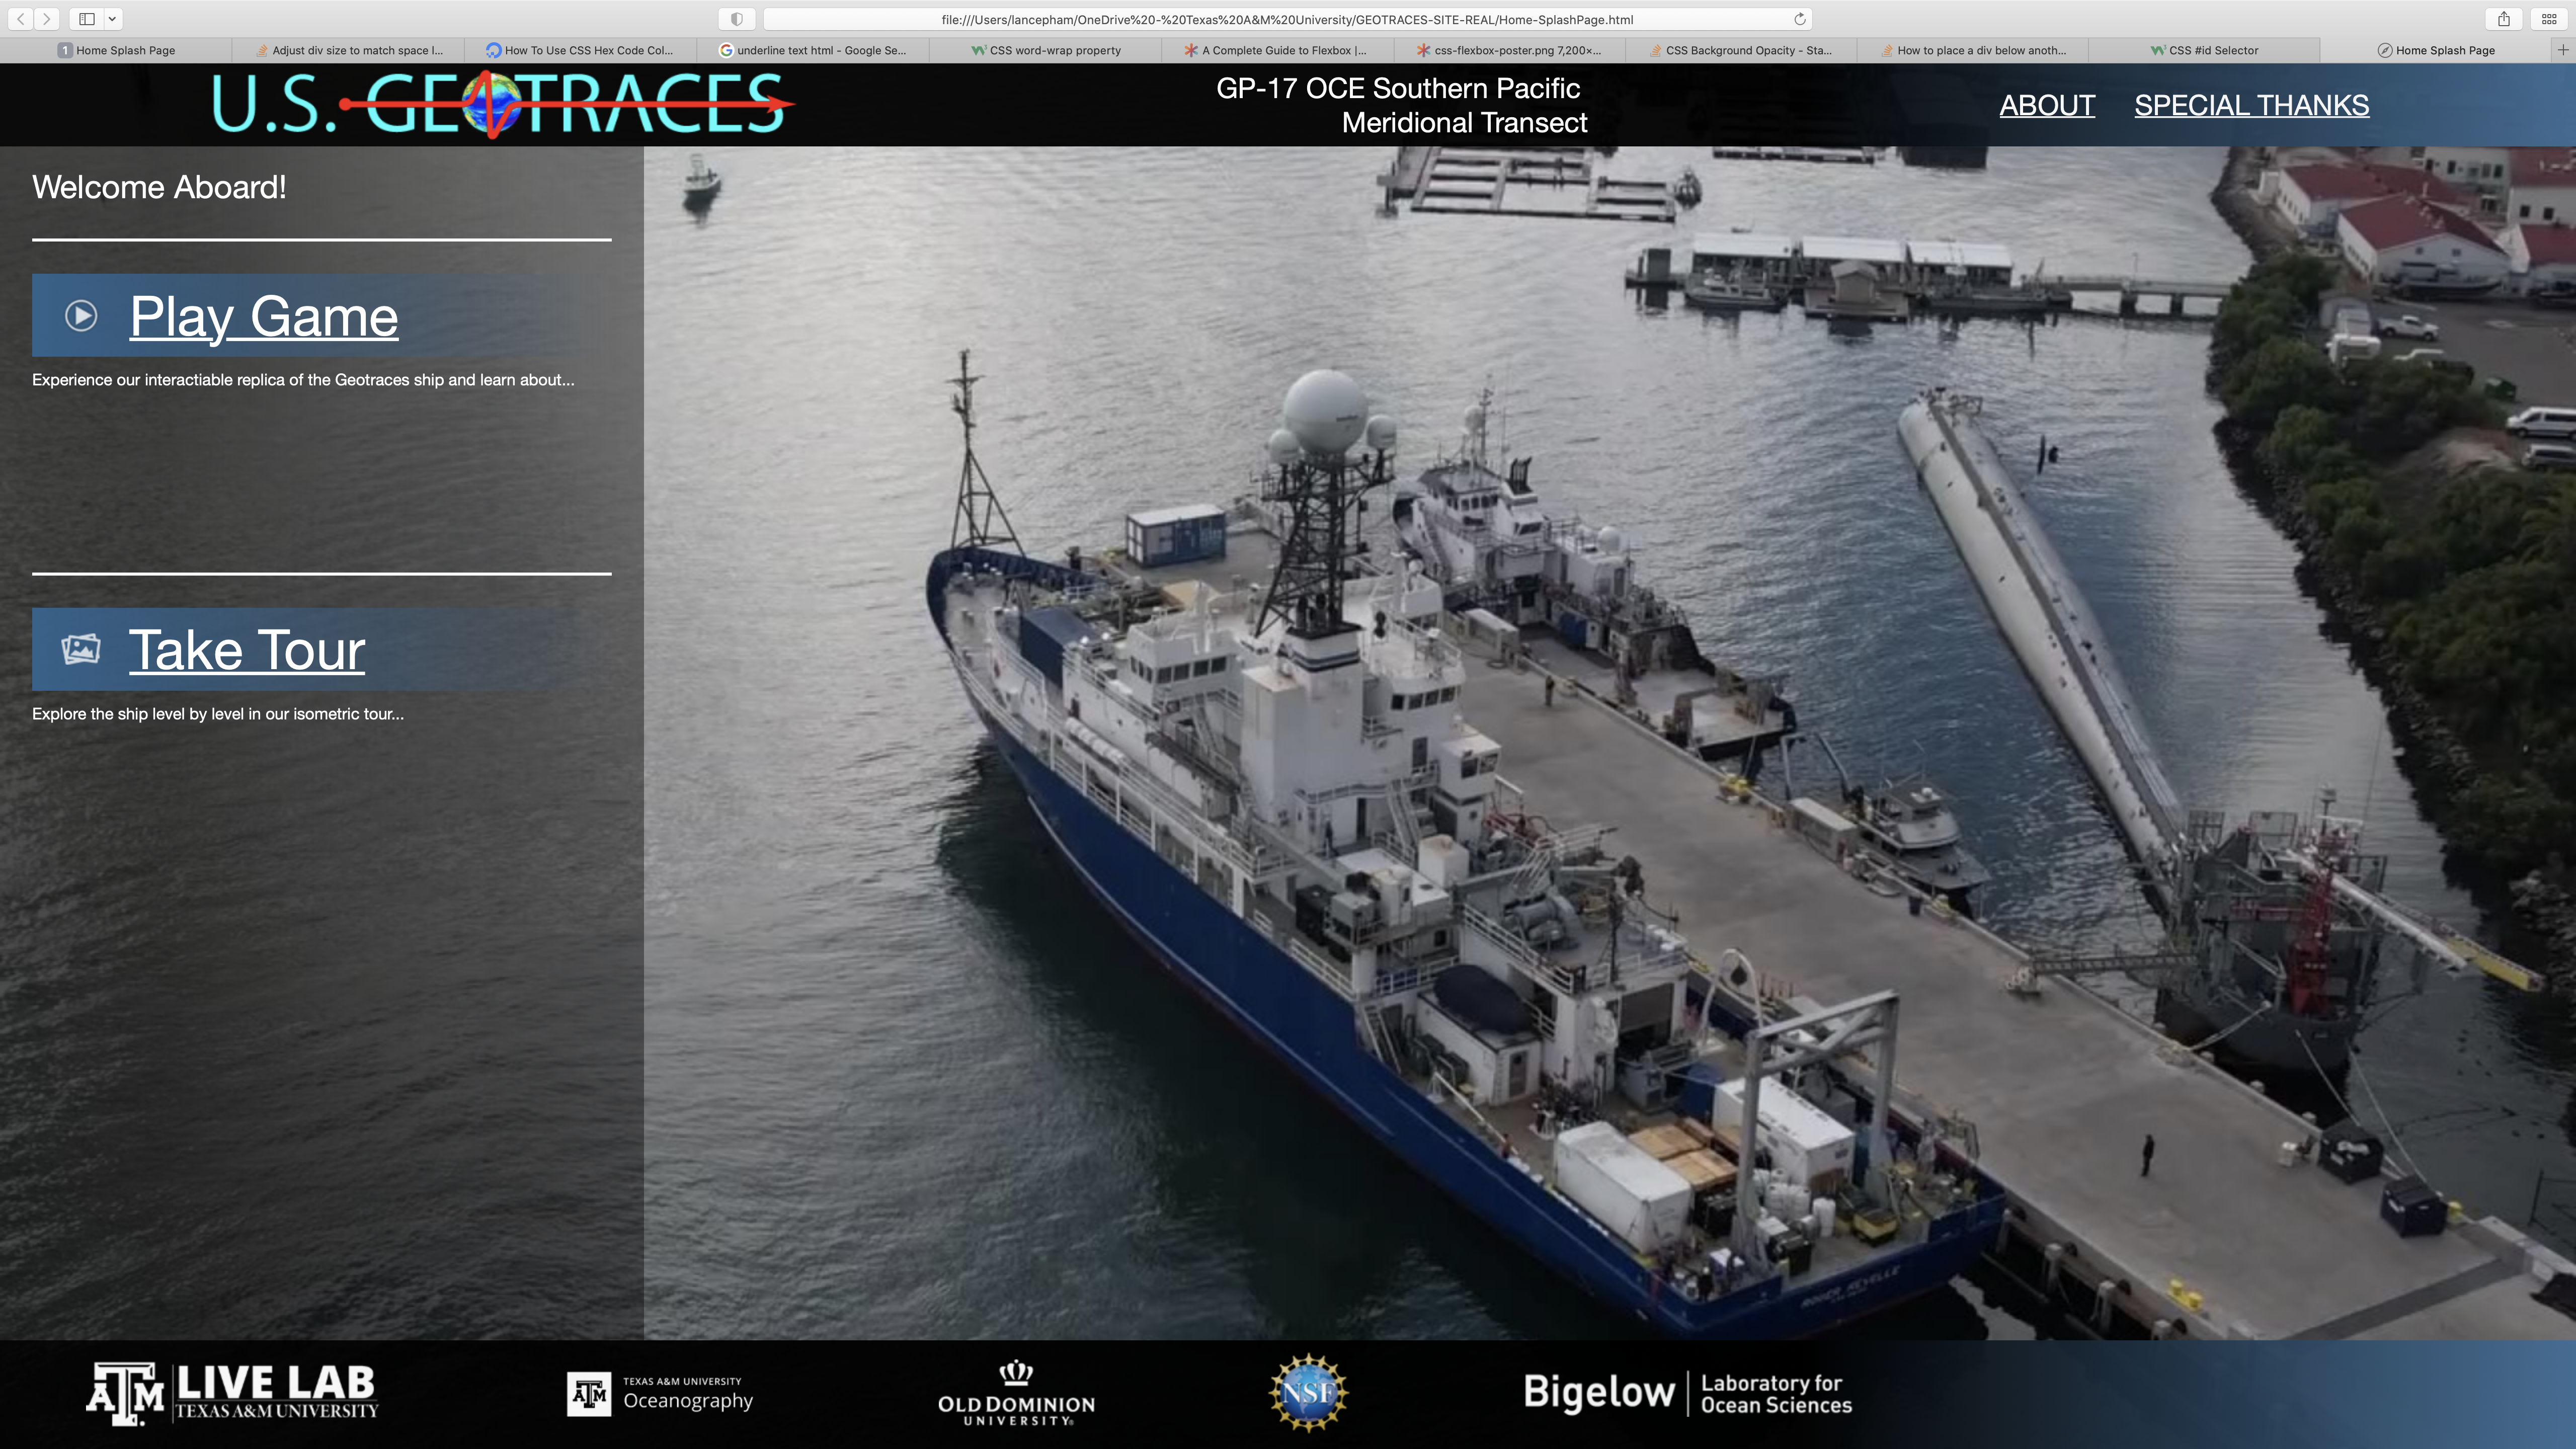This screenshot has height=1449, width=2576.
Task: Show tab overview grid
Action: pyautogui.click(x=2549, y=19)
